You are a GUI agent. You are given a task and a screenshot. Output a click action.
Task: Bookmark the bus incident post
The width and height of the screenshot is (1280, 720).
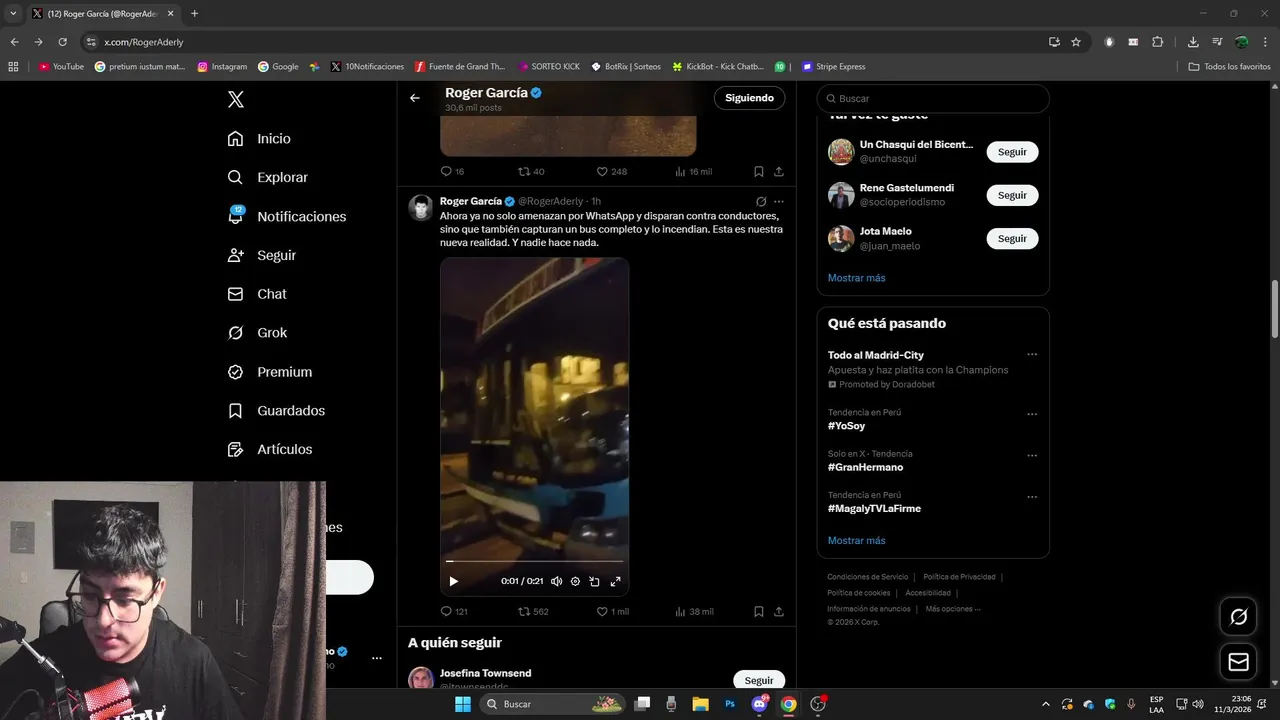[758, 611]
